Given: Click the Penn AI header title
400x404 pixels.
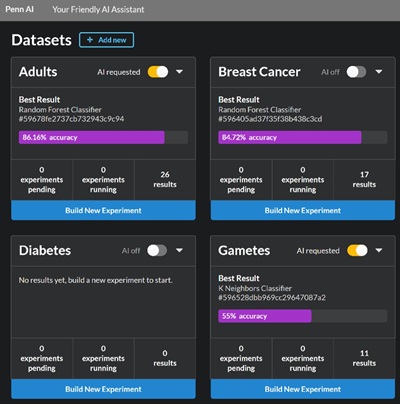Looking at the screenshot, I should 19,9.
